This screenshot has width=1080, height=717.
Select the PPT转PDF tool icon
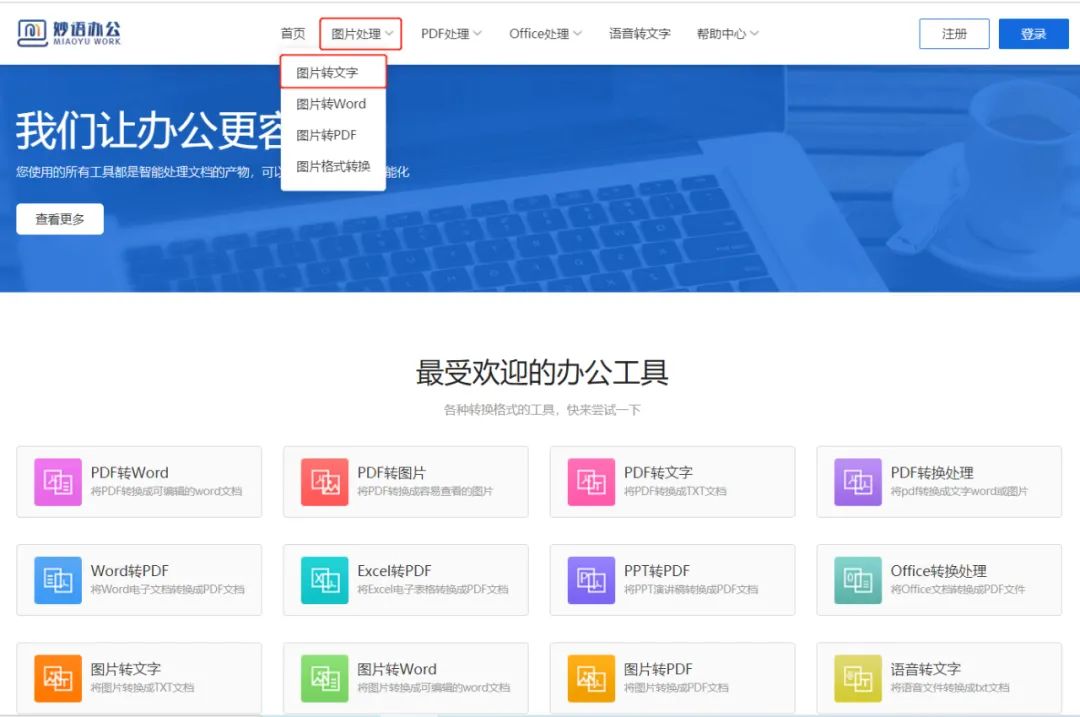591,579
